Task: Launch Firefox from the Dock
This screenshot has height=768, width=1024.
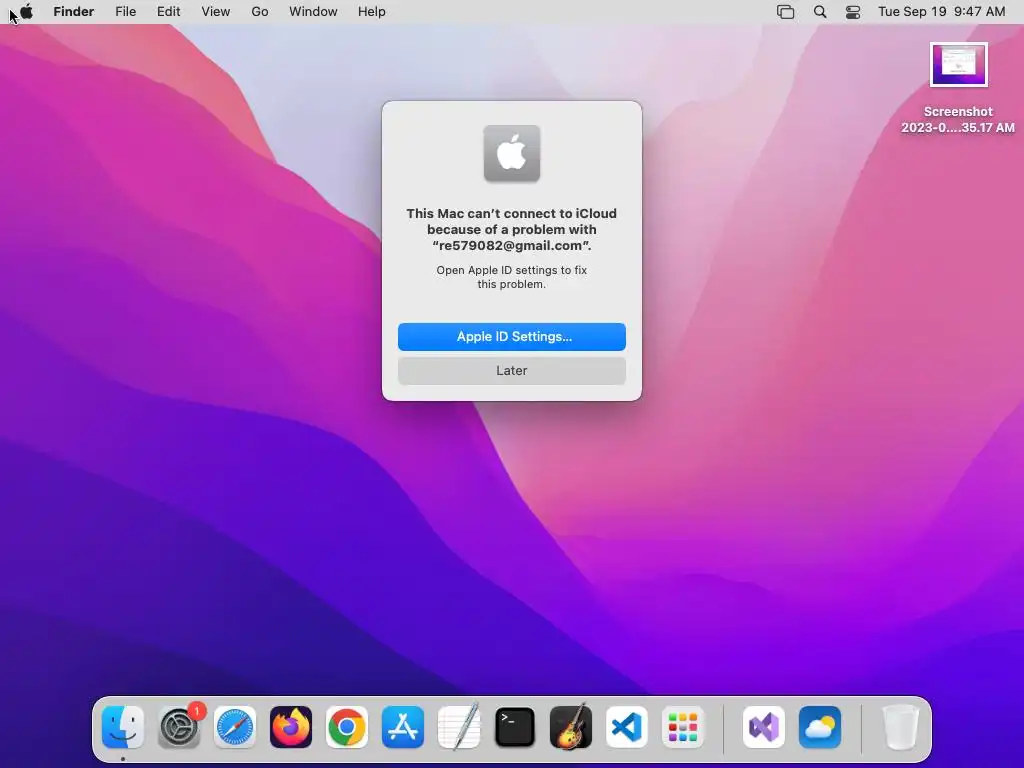Action: 291,727
